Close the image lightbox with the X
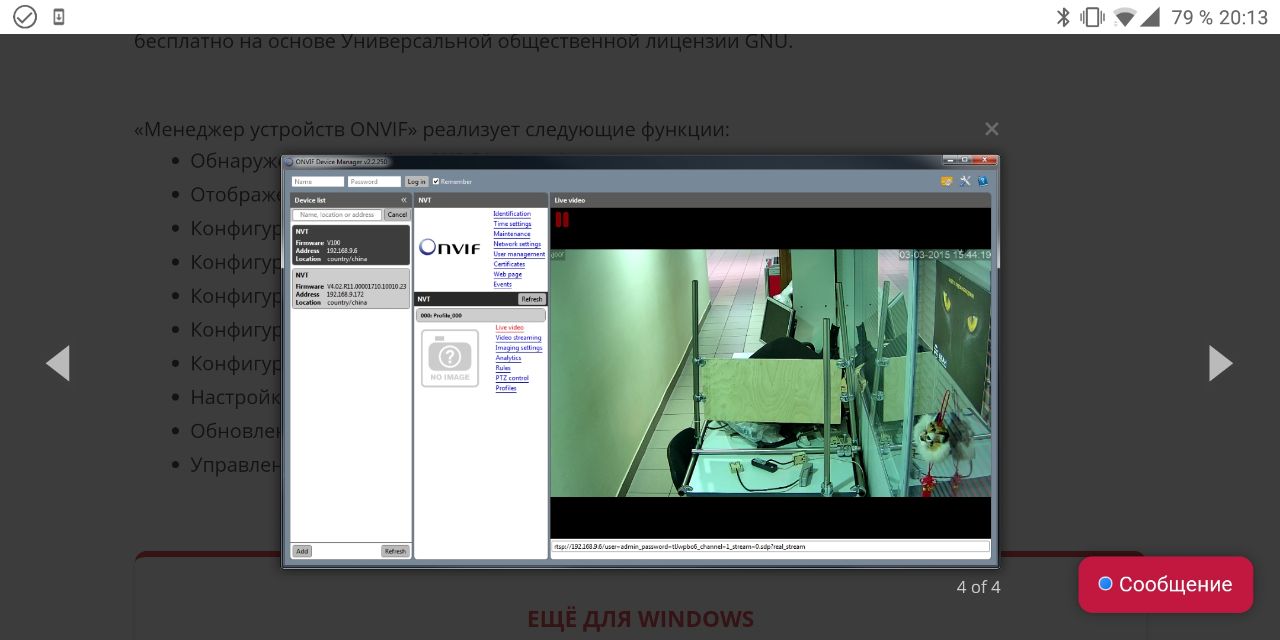 click(x=991, y=129)
